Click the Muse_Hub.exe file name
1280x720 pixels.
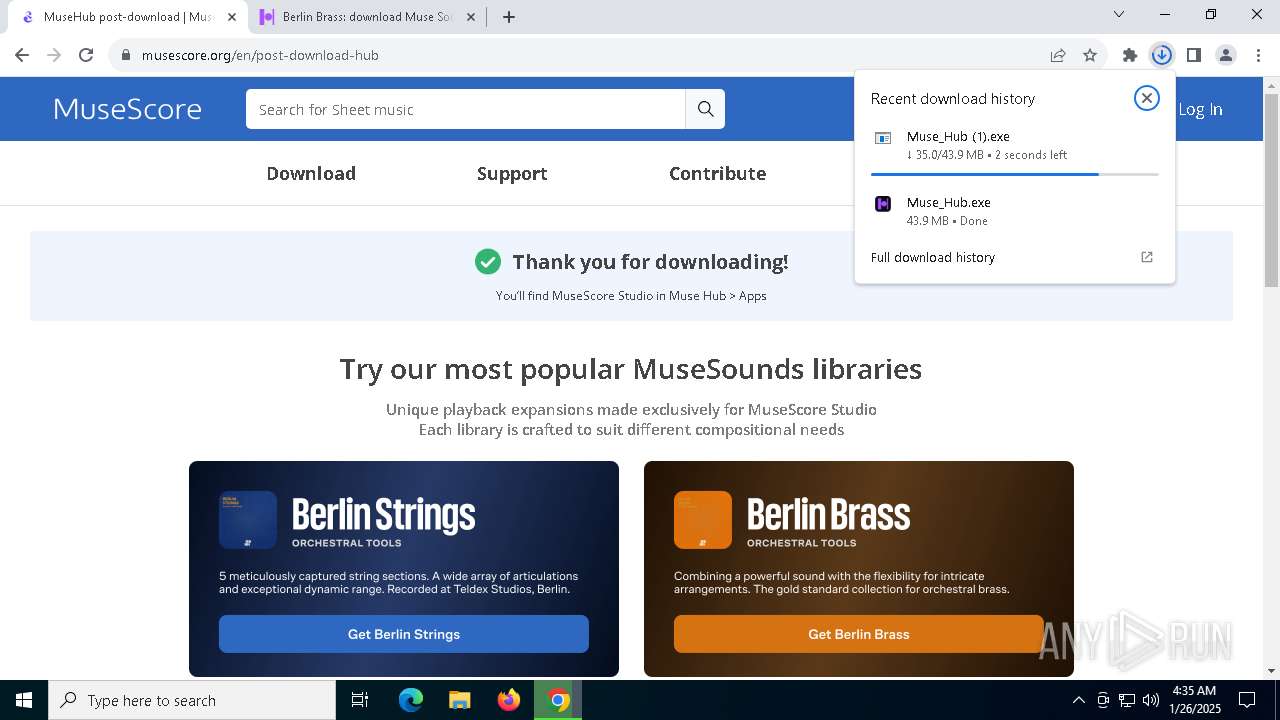tap(949, 202)
